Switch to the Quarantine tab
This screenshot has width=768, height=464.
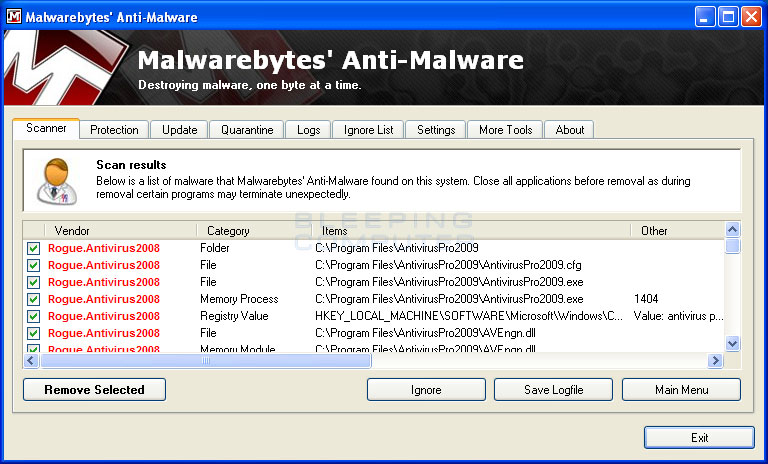click(247, 130)
